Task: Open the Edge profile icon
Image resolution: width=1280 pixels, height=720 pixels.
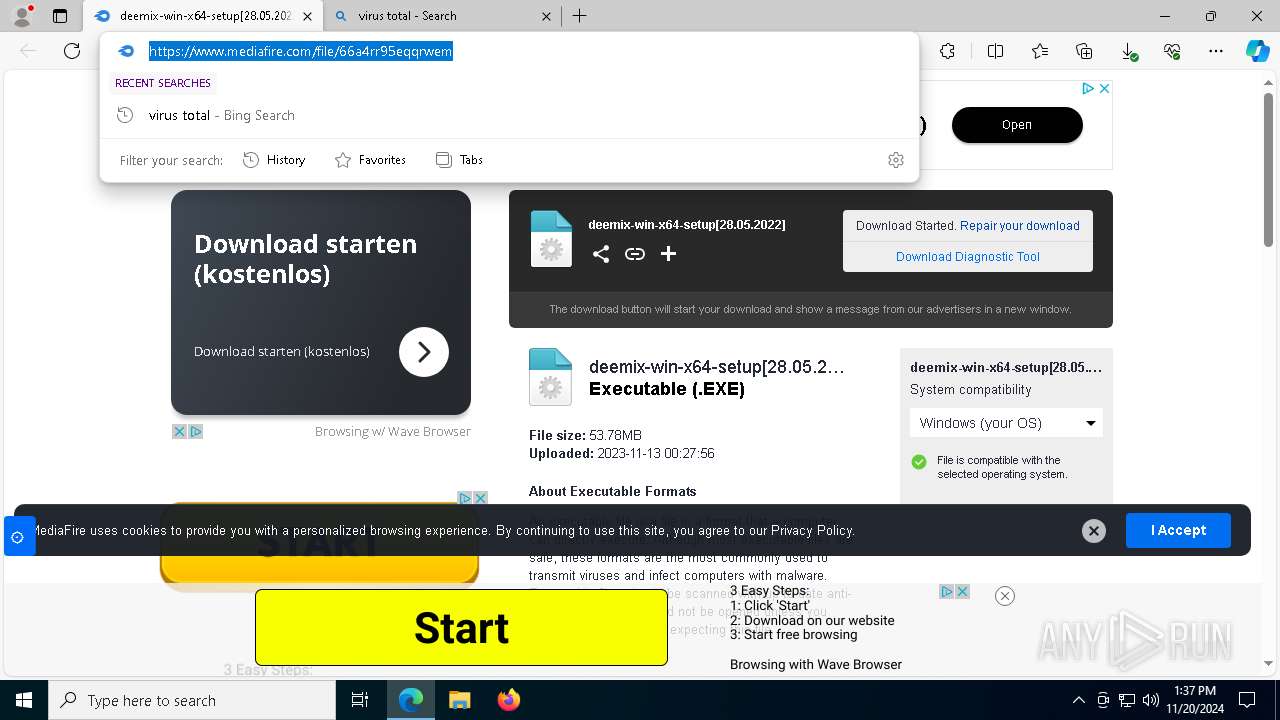Action: click(x=22, y=16)
